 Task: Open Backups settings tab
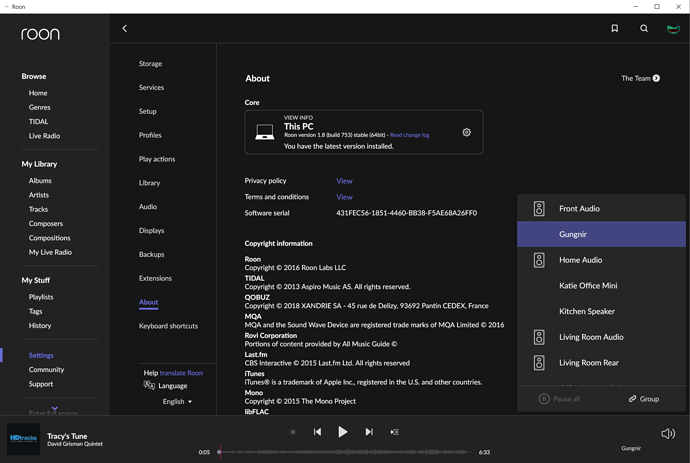pyautogui.click(x=151, y=254)
